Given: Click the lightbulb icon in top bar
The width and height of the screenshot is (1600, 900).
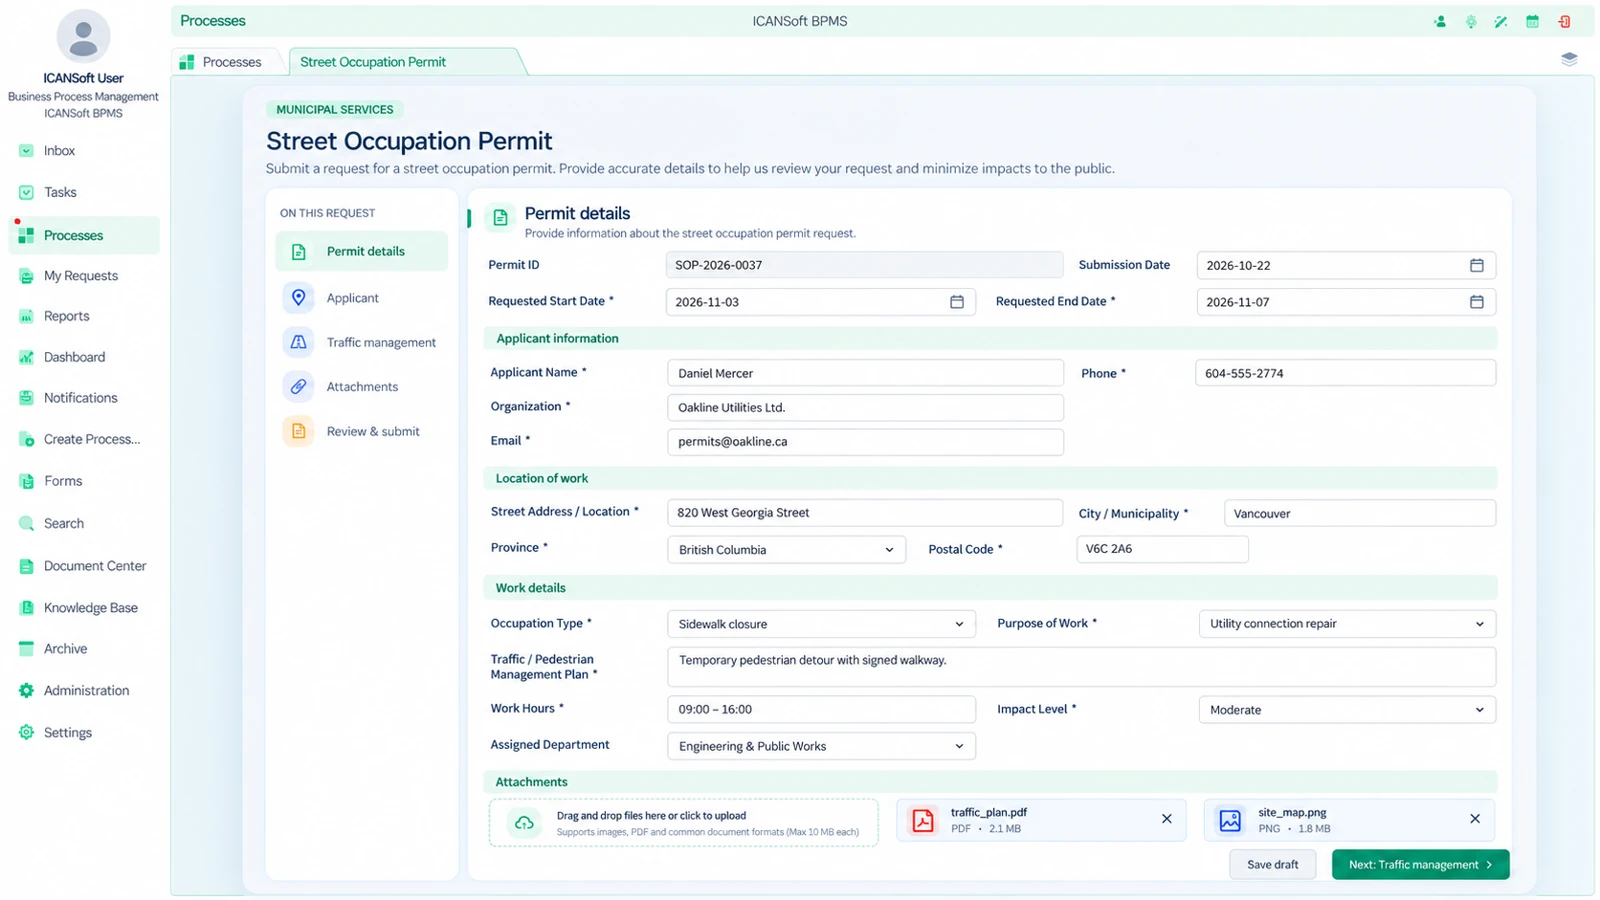Looking at the screenshot, I should click(x=1471, y=21).
